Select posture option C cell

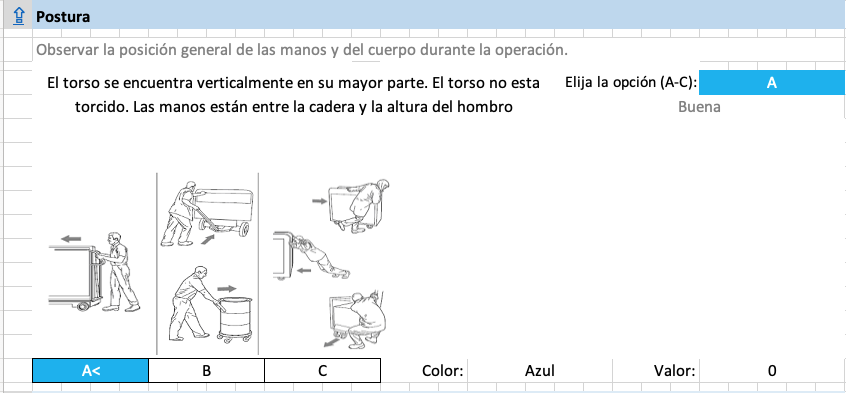pyautogui.click(x=323, y=370)
